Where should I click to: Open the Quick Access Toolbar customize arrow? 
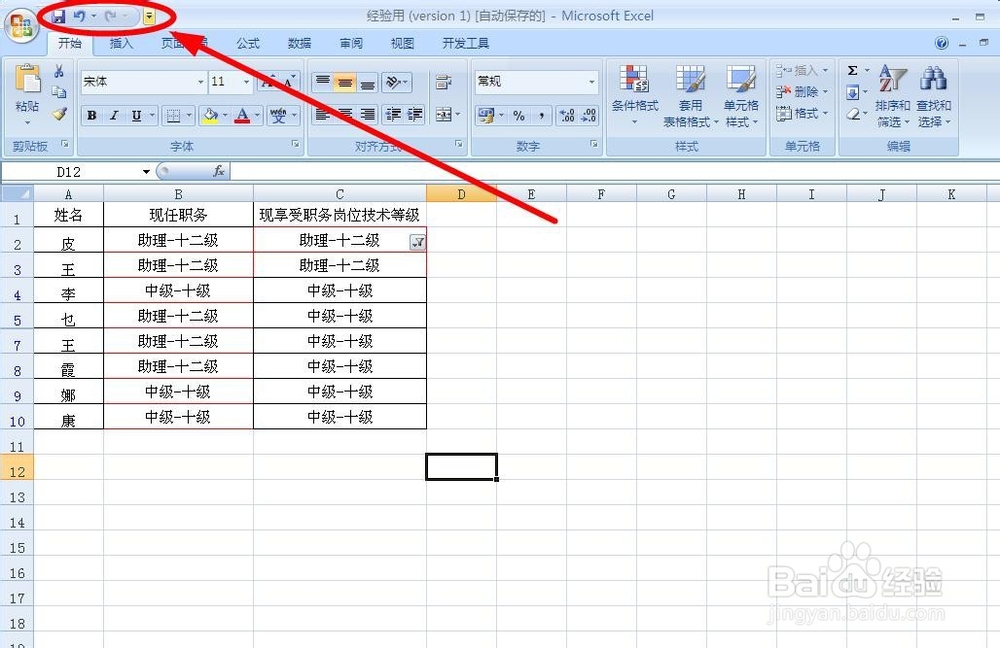(148, 17)
